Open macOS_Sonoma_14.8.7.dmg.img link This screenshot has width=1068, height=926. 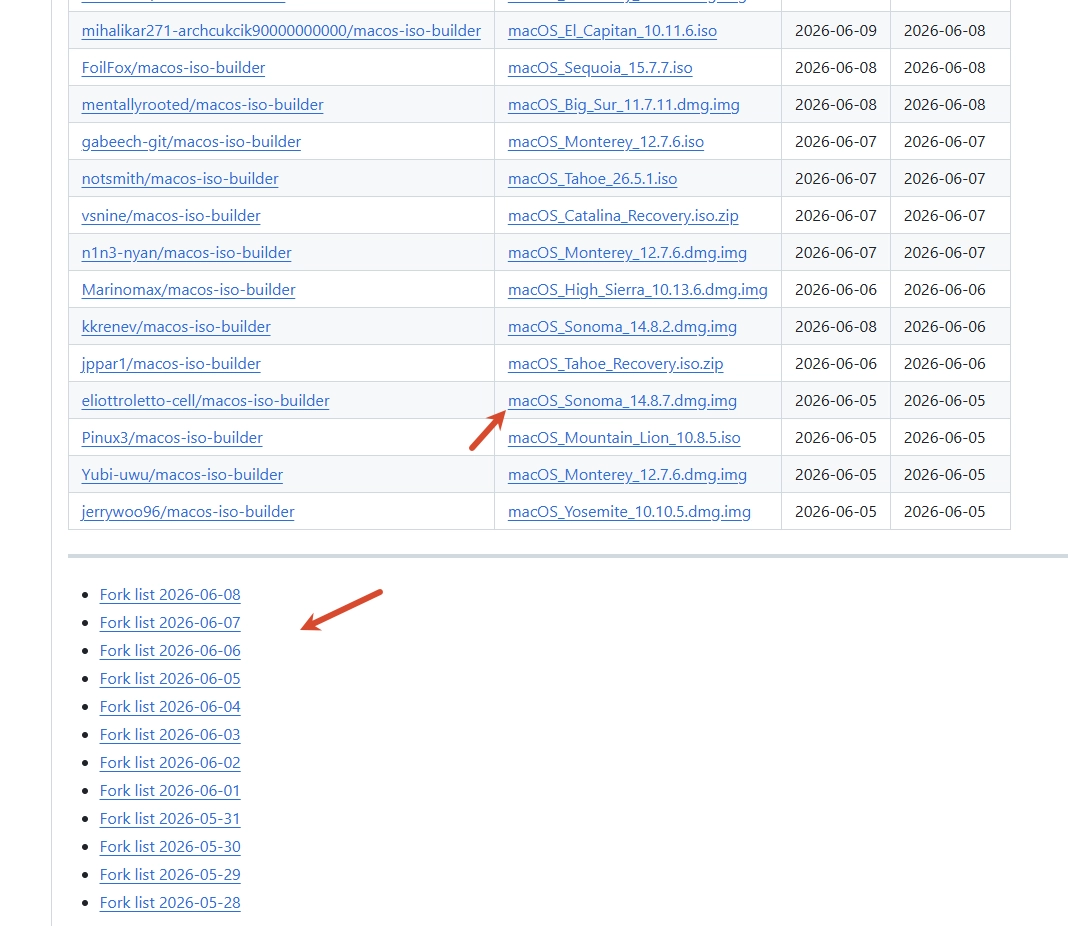point(622,400)
